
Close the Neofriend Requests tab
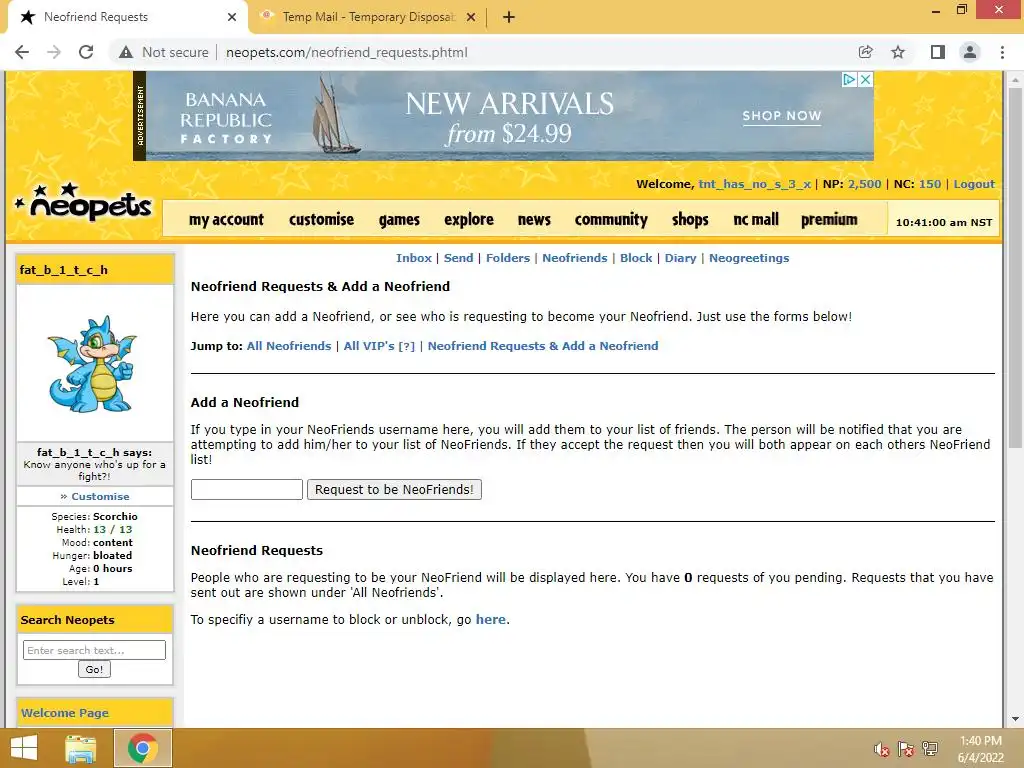coord(232,17)
